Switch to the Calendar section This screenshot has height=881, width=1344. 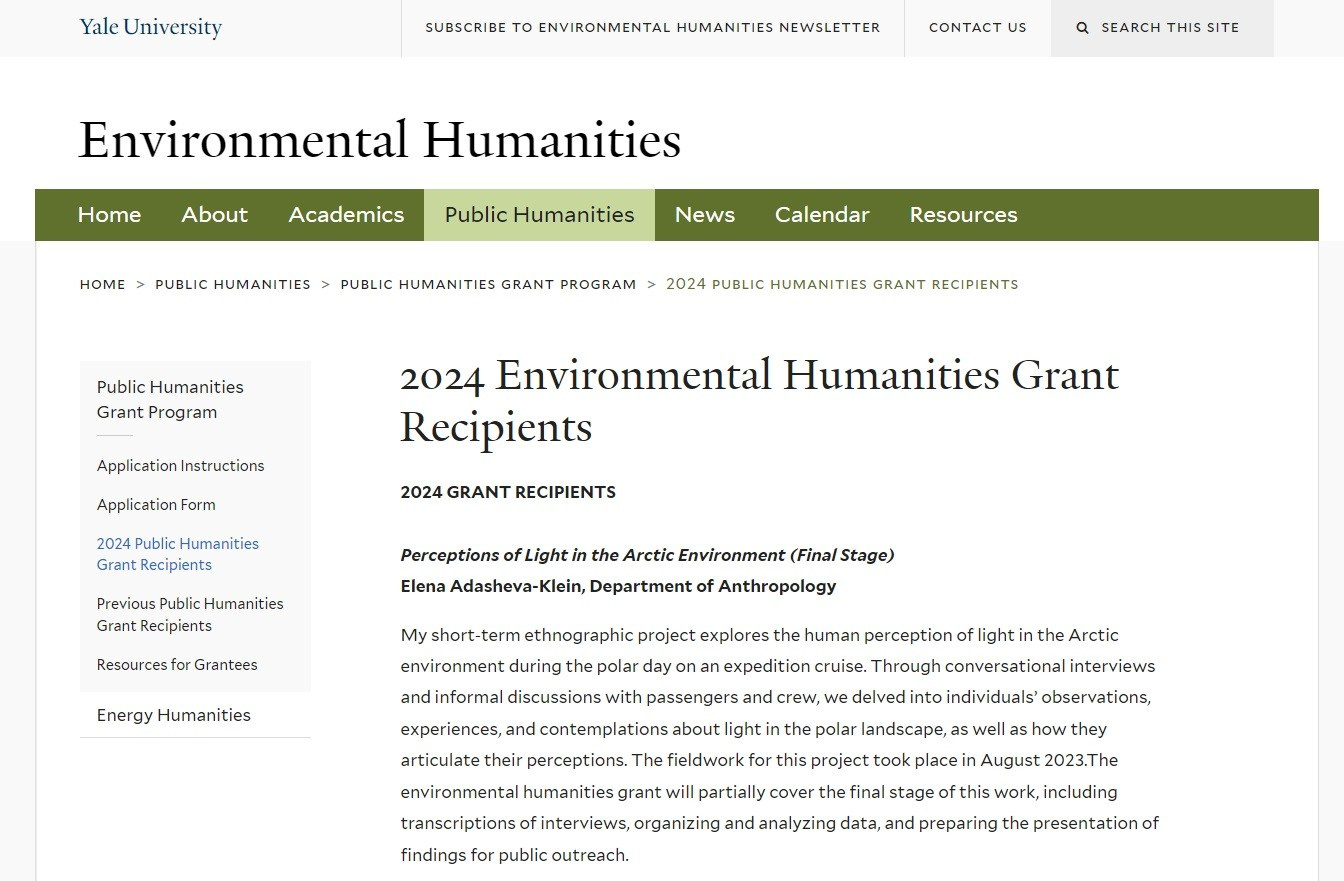point(822,214)
